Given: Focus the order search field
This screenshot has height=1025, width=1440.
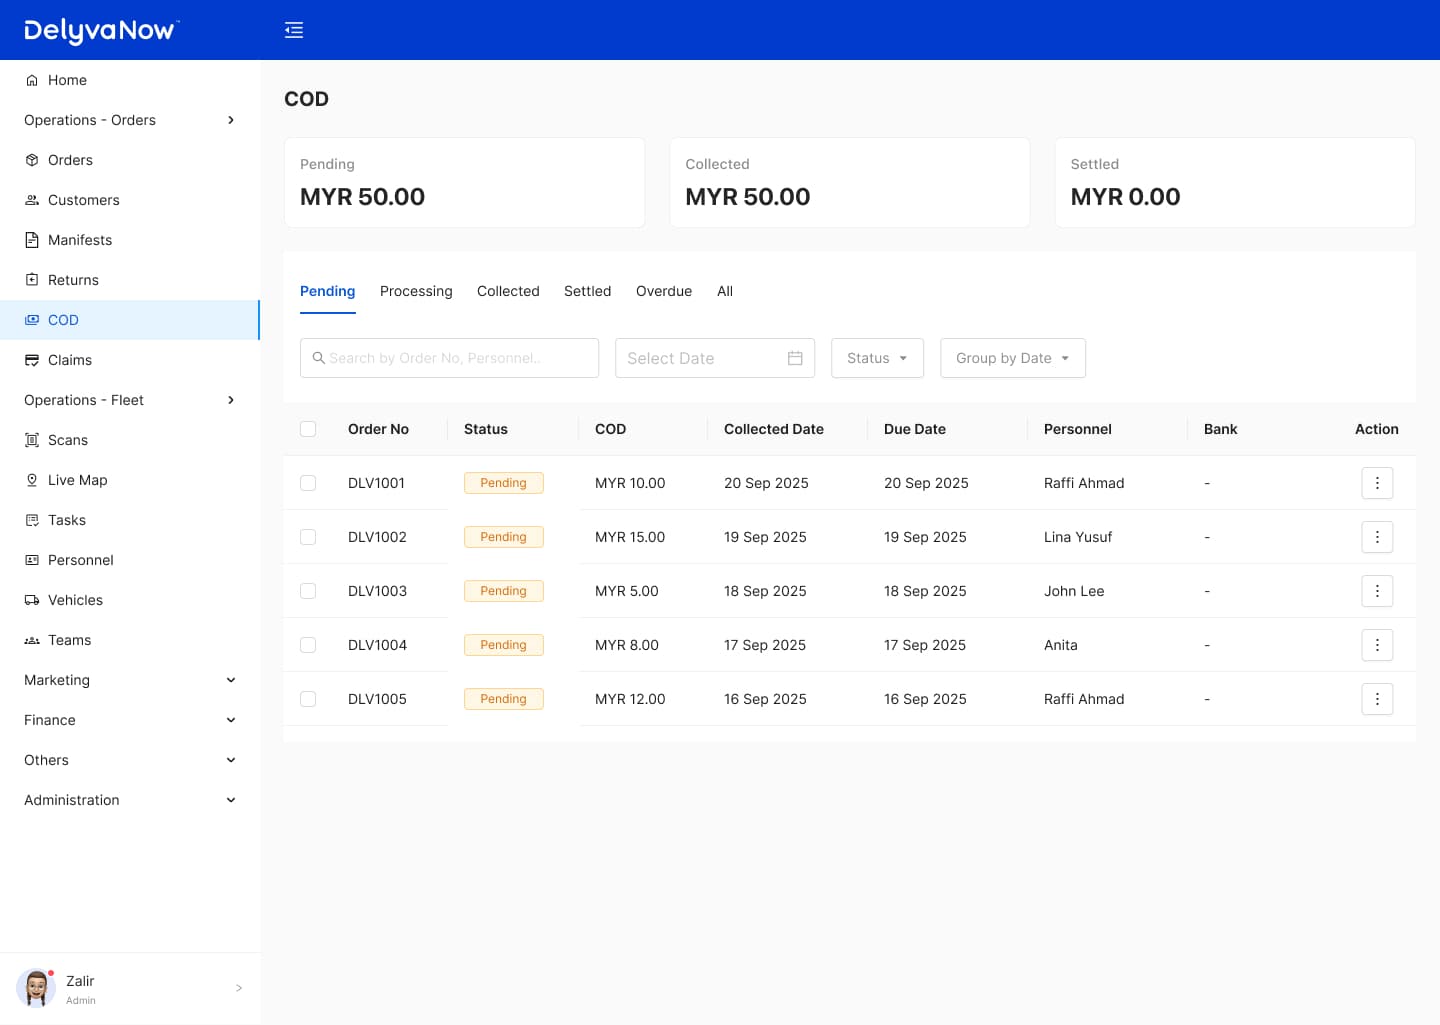Looking at the screenshot, I should point(449,358).
